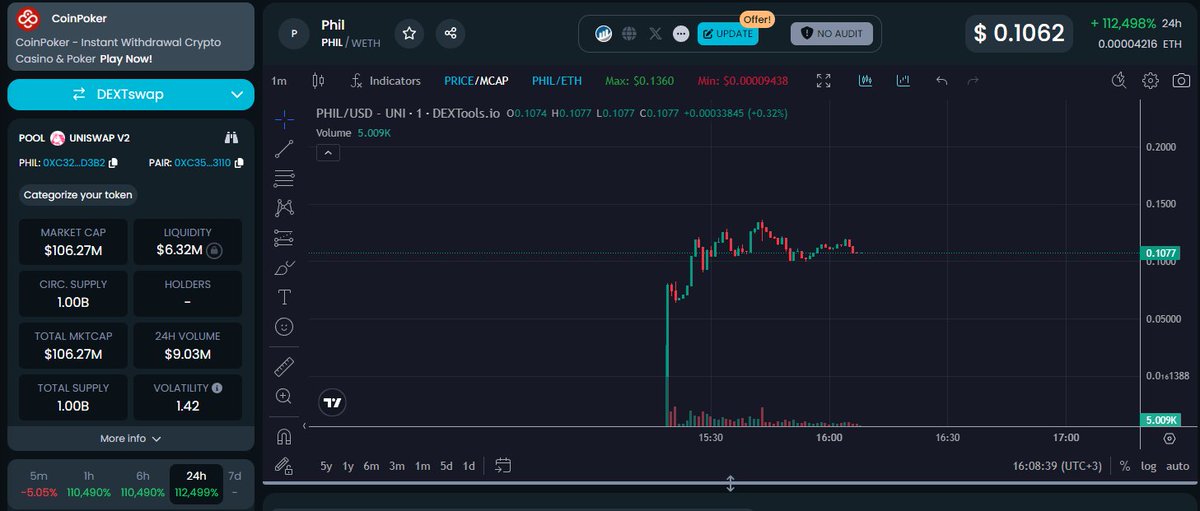The image size is (1200, 511).
Task: Toggle auto scale mode
Action: (1177, 466)
